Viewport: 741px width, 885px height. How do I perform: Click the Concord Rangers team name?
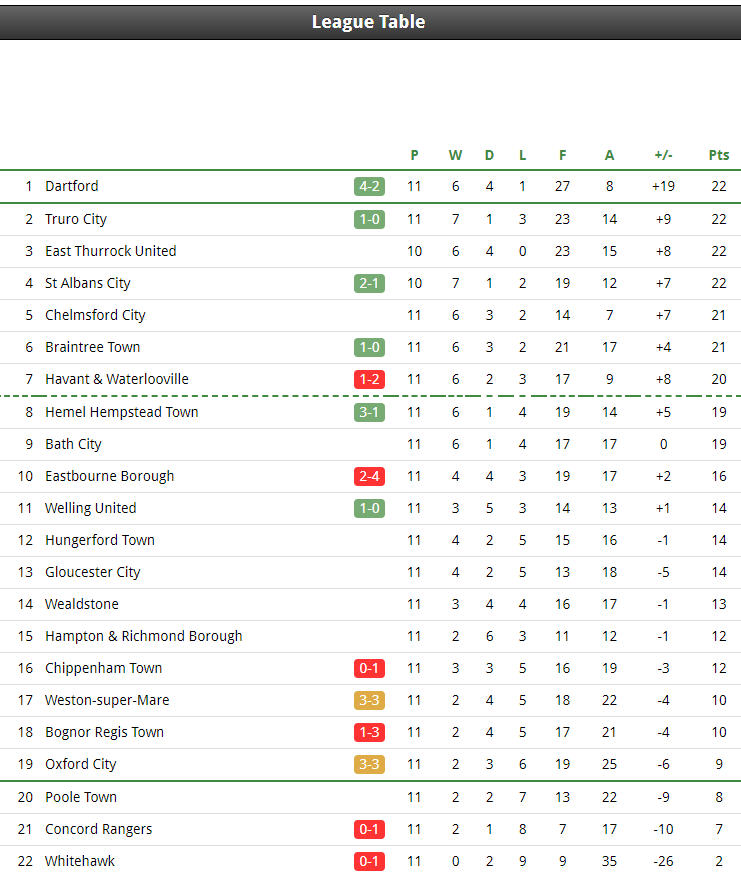[99, 829]
